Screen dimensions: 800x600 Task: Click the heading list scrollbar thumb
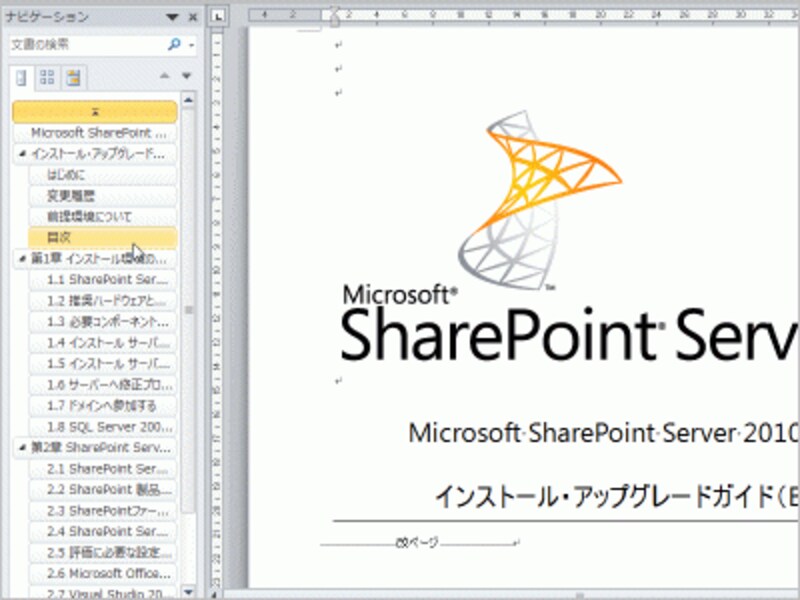(x=188, y=310)
